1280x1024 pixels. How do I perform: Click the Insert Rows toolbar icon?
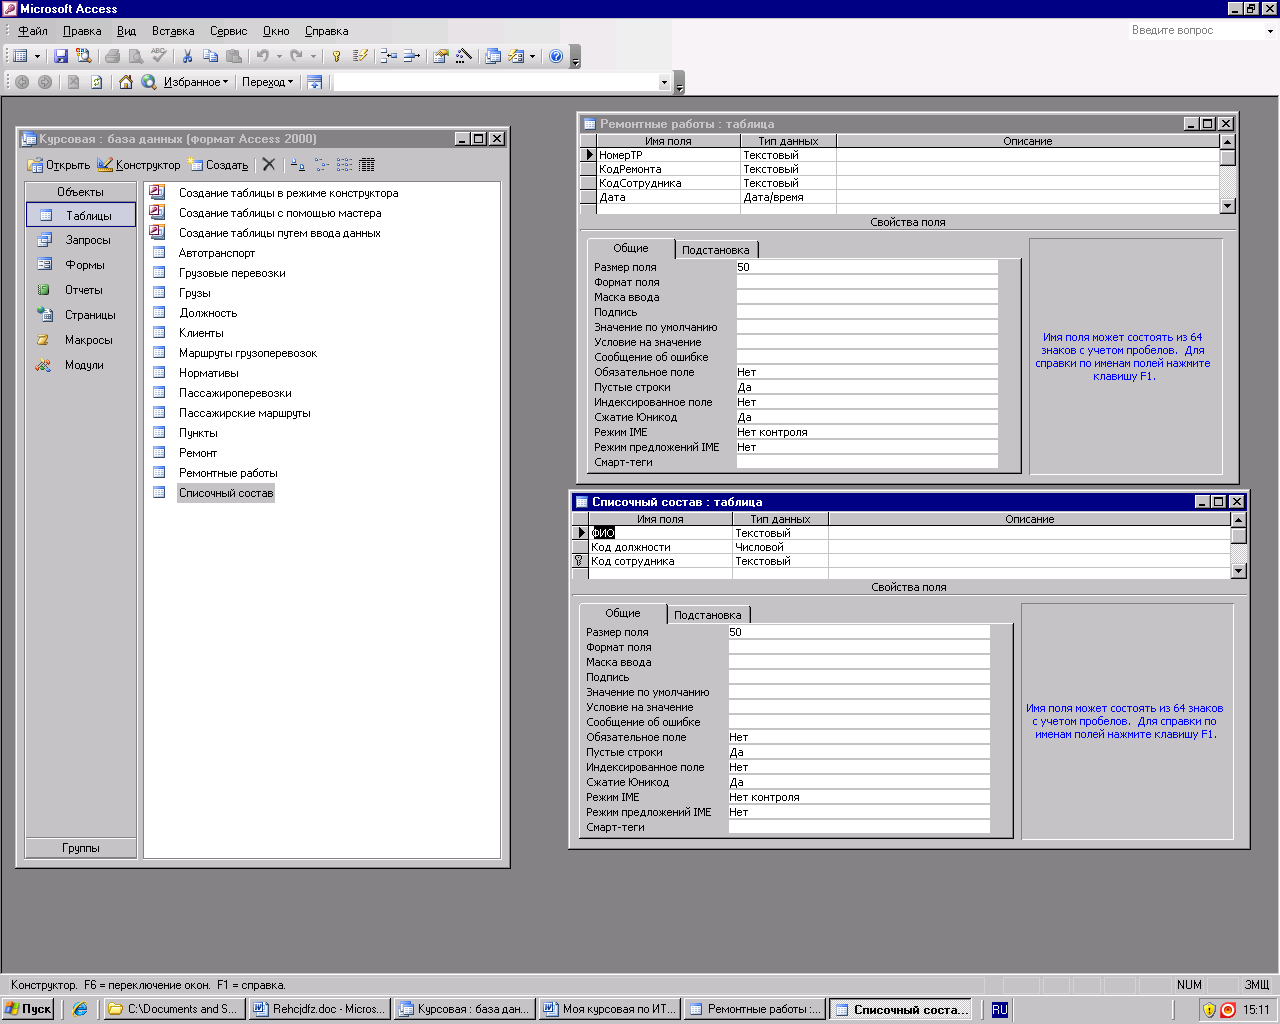[389, 57]
